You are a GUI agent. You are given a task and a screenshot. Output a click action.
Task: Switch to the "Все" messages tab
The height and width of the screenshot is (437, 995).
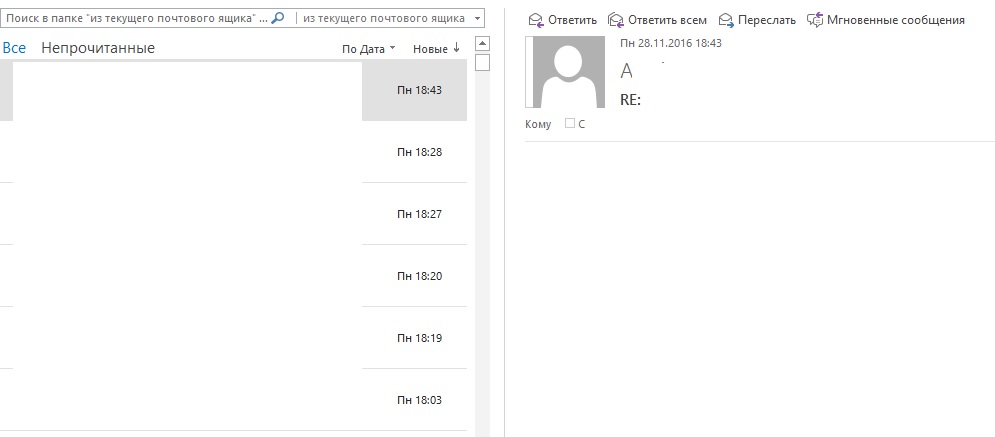14,48
